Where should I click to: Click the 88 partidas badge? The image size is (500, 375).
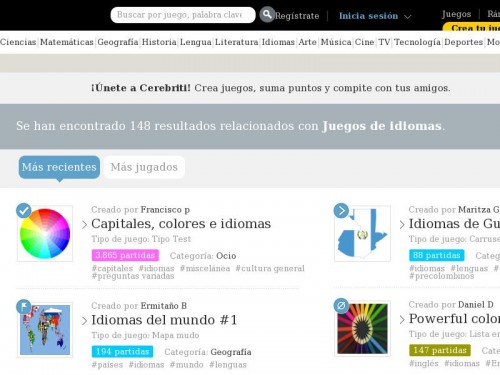click(x=437, y=255)
